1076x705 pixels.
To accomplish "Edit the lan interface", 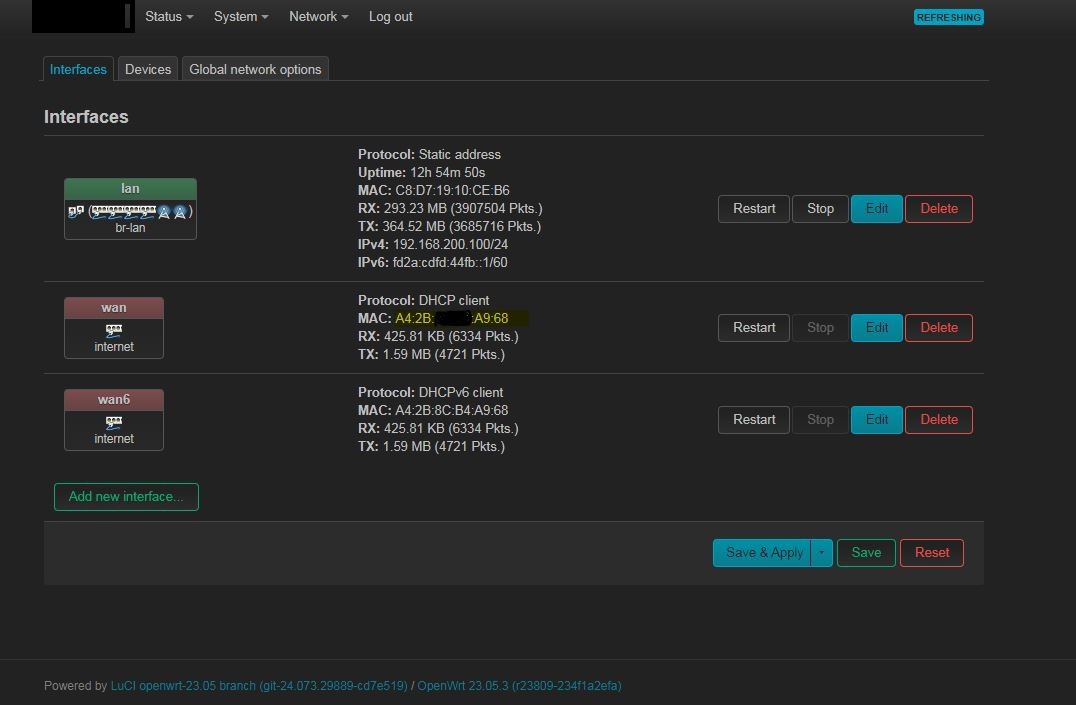I will [x=876, y=209].
